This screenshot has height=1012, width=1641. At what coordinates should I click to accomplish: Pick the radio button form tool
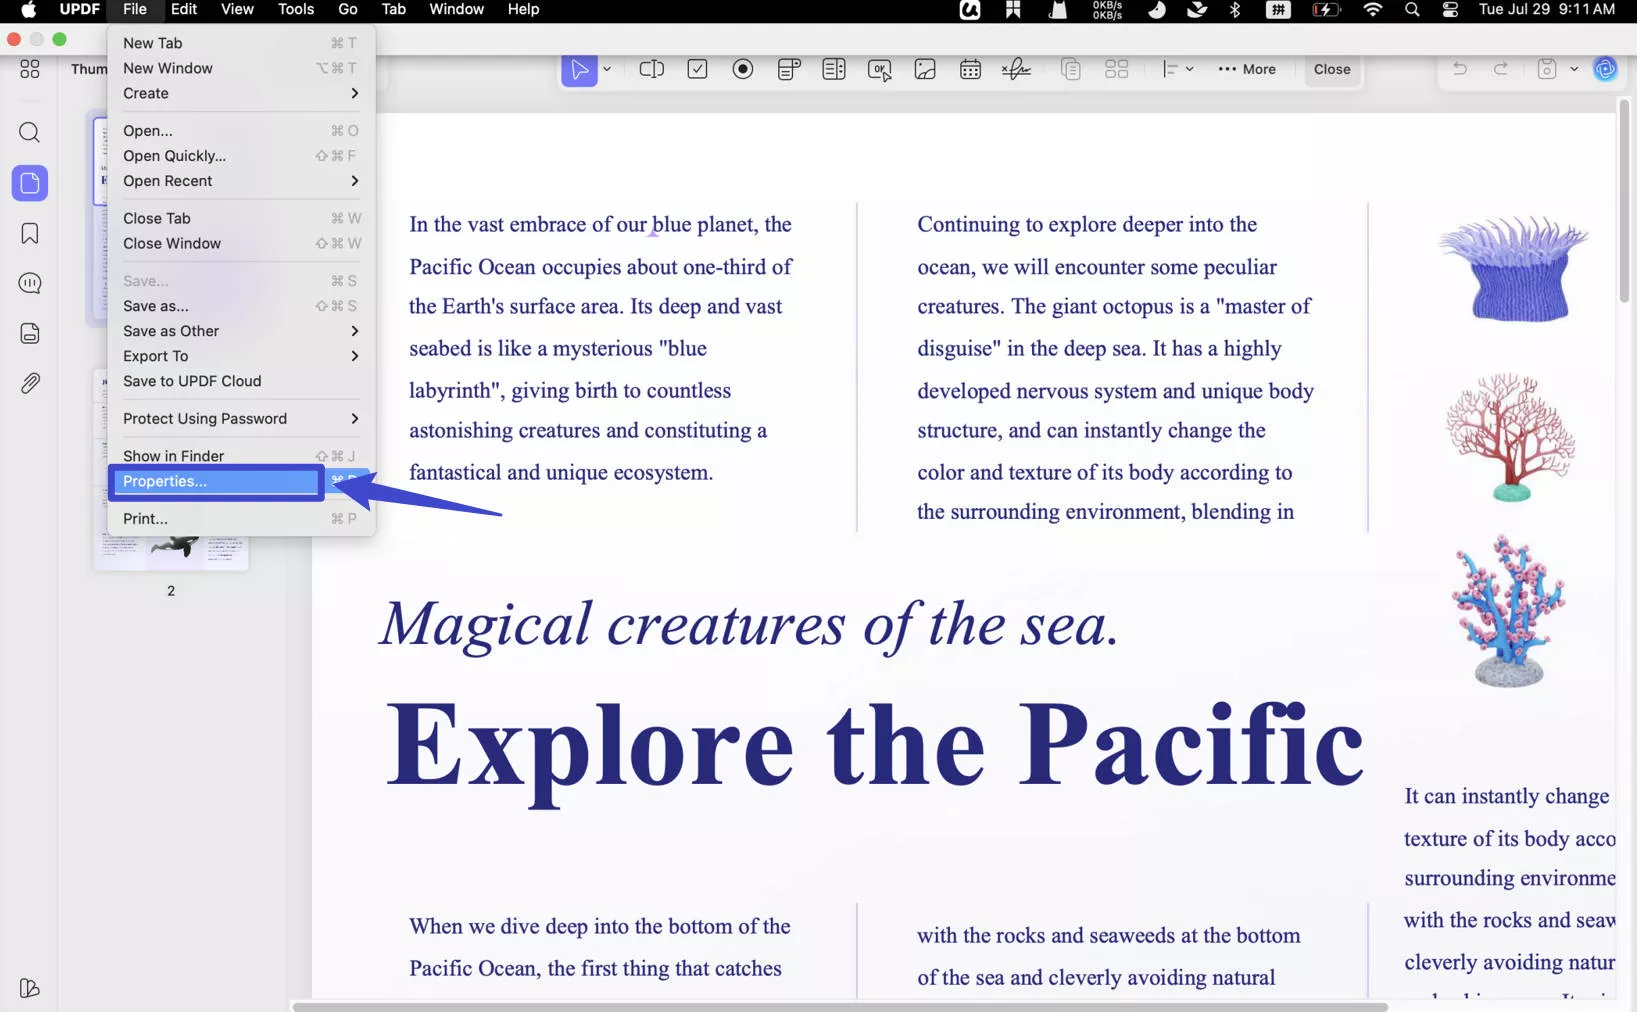point(742,69)
